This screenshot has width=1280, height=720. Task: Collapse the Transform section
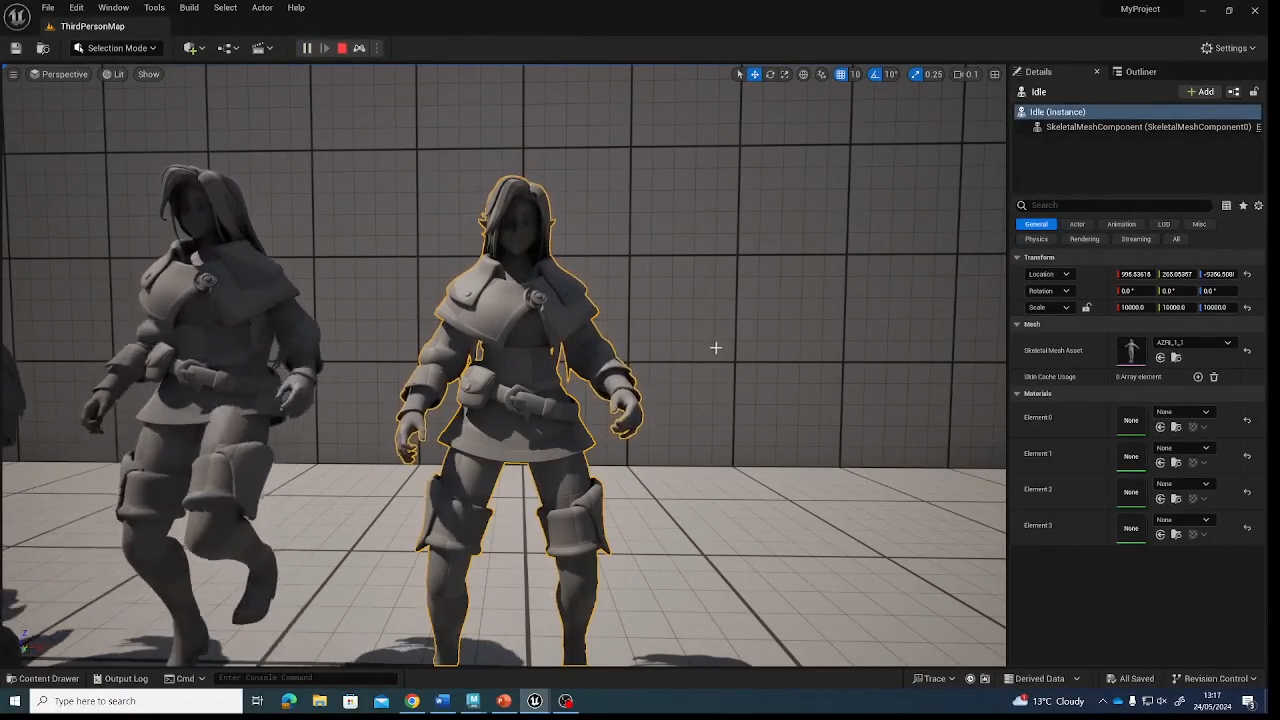coord(1017,258)
